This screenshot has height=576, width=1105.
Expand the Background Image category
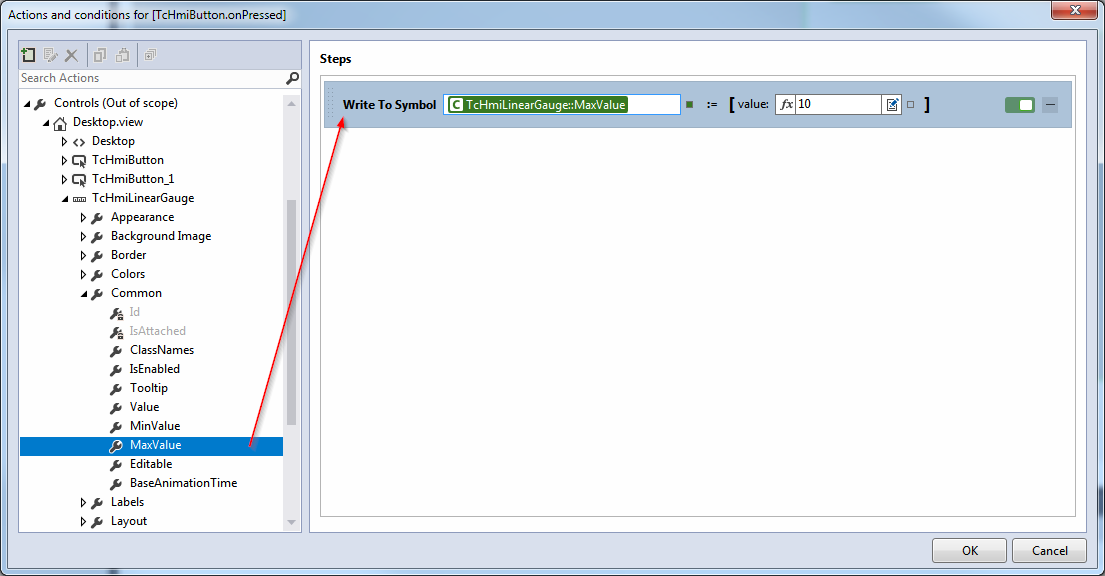point(83,237)
